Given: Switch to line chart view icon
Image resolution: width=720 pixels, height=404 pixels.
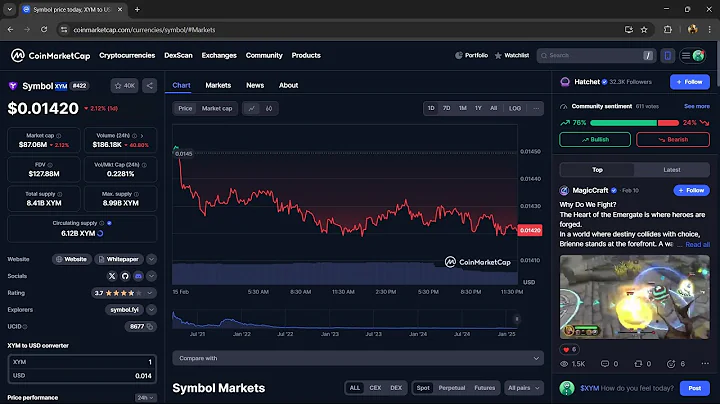Looking at the screenshot, I should [x=252, y=108].
